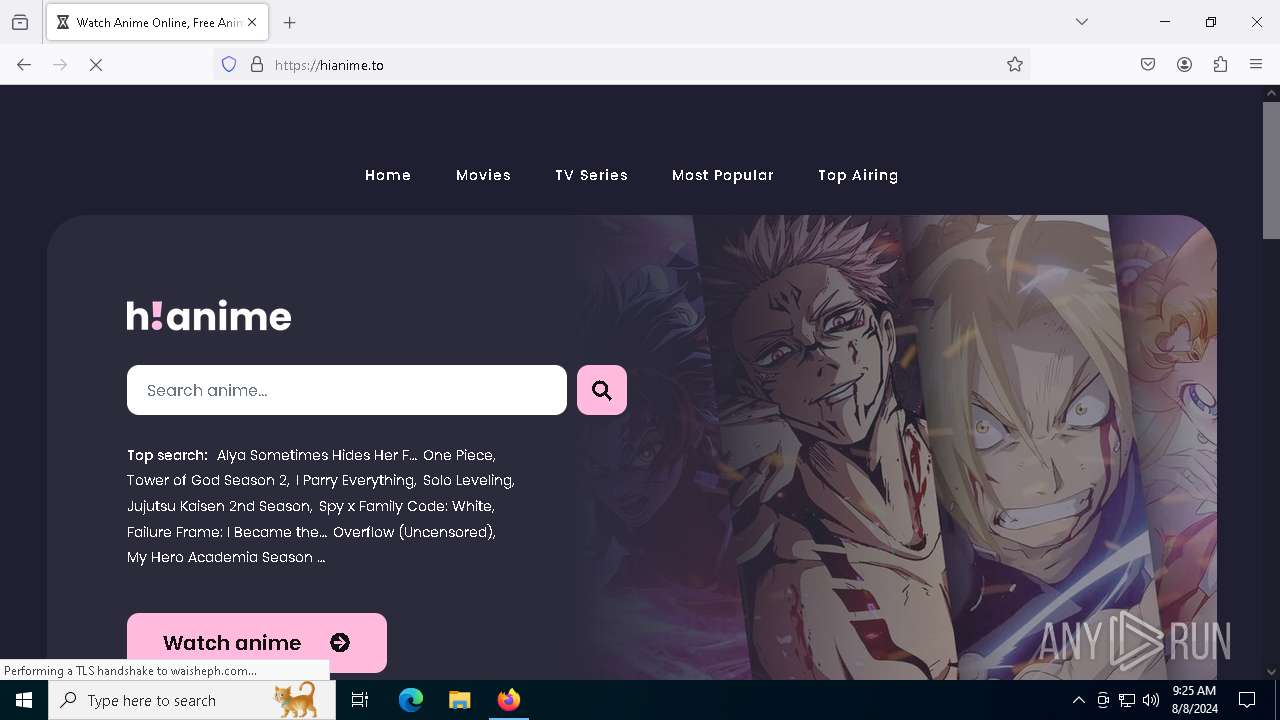Open the volume speaker tray icon
Viewport: 1280px width, 720px height.
1151,700
